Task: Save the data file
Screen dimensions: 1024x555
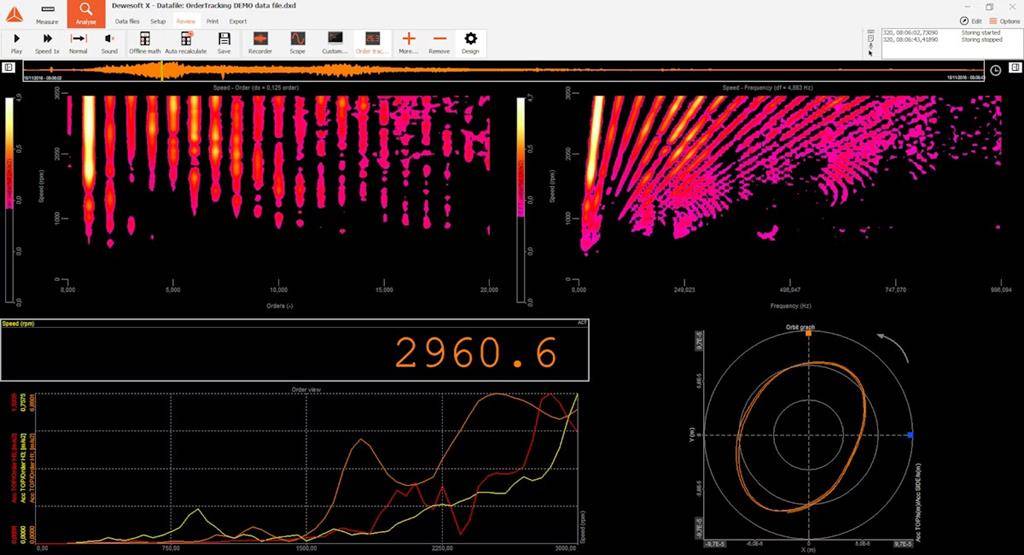Action: [x=224, y=42]
